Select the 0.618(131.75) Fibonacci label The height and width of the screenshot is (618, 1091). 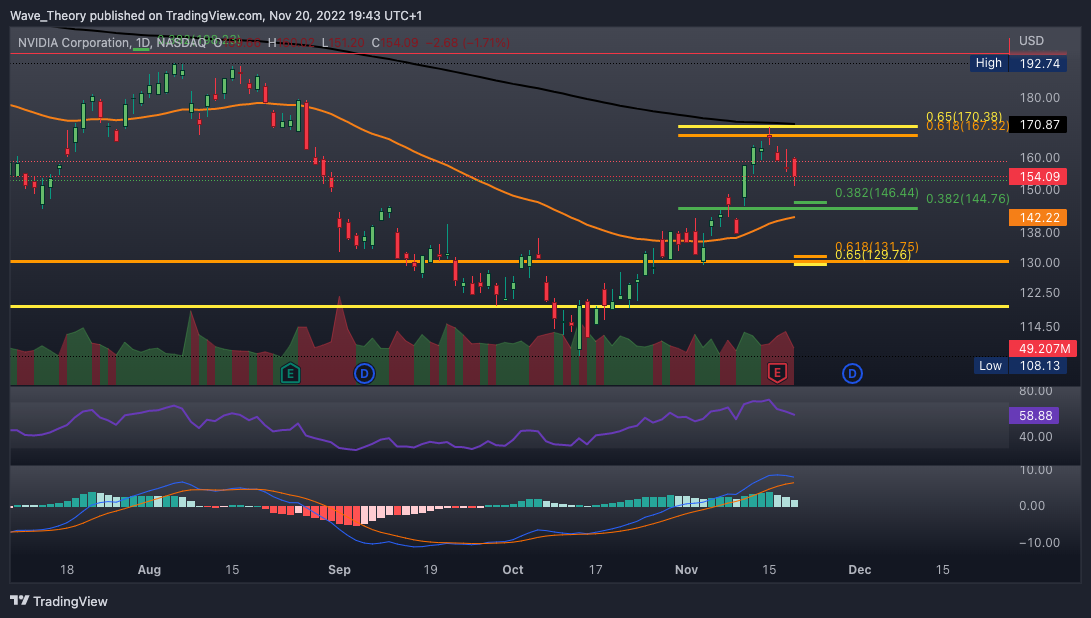[x=877, y=246]
